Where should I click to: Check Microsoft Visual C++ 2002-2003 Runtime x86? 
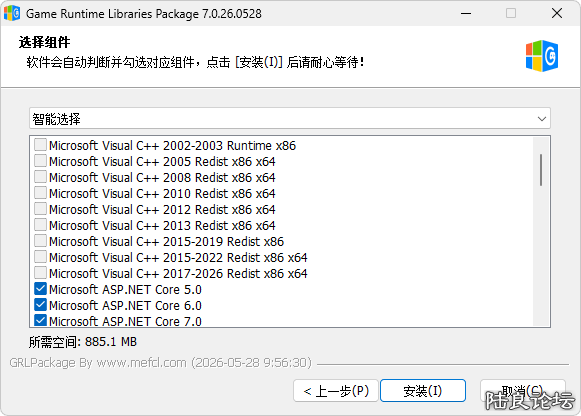(x=40, y=145)
